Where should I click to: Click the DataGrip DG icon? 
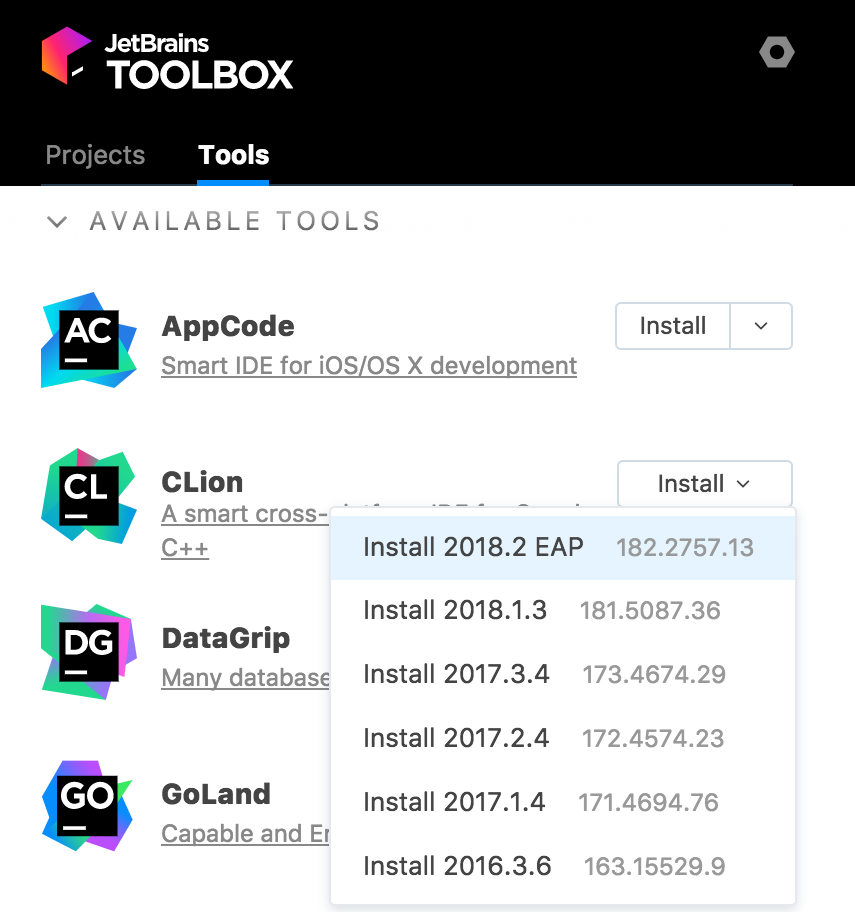[88, 652]
